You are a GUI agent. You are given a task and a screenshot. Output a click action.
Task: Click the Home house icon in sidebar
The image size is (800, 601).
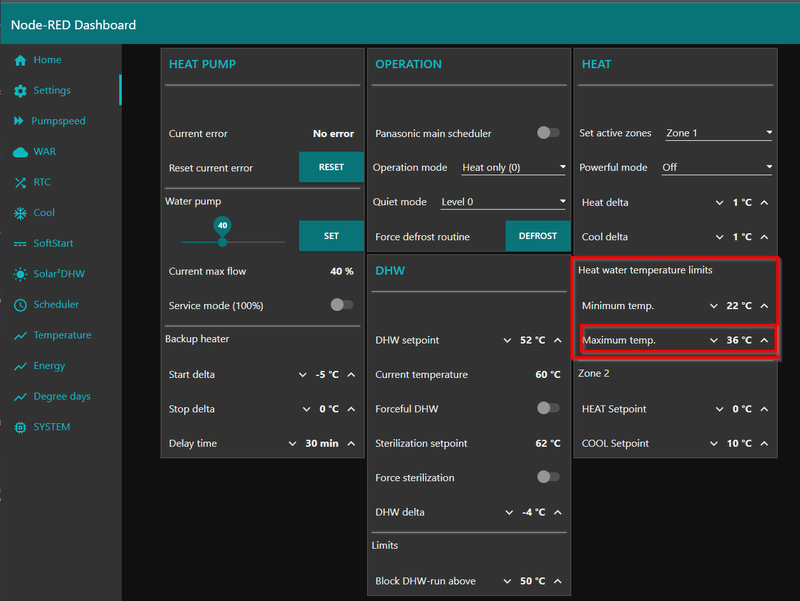point(20,60)
